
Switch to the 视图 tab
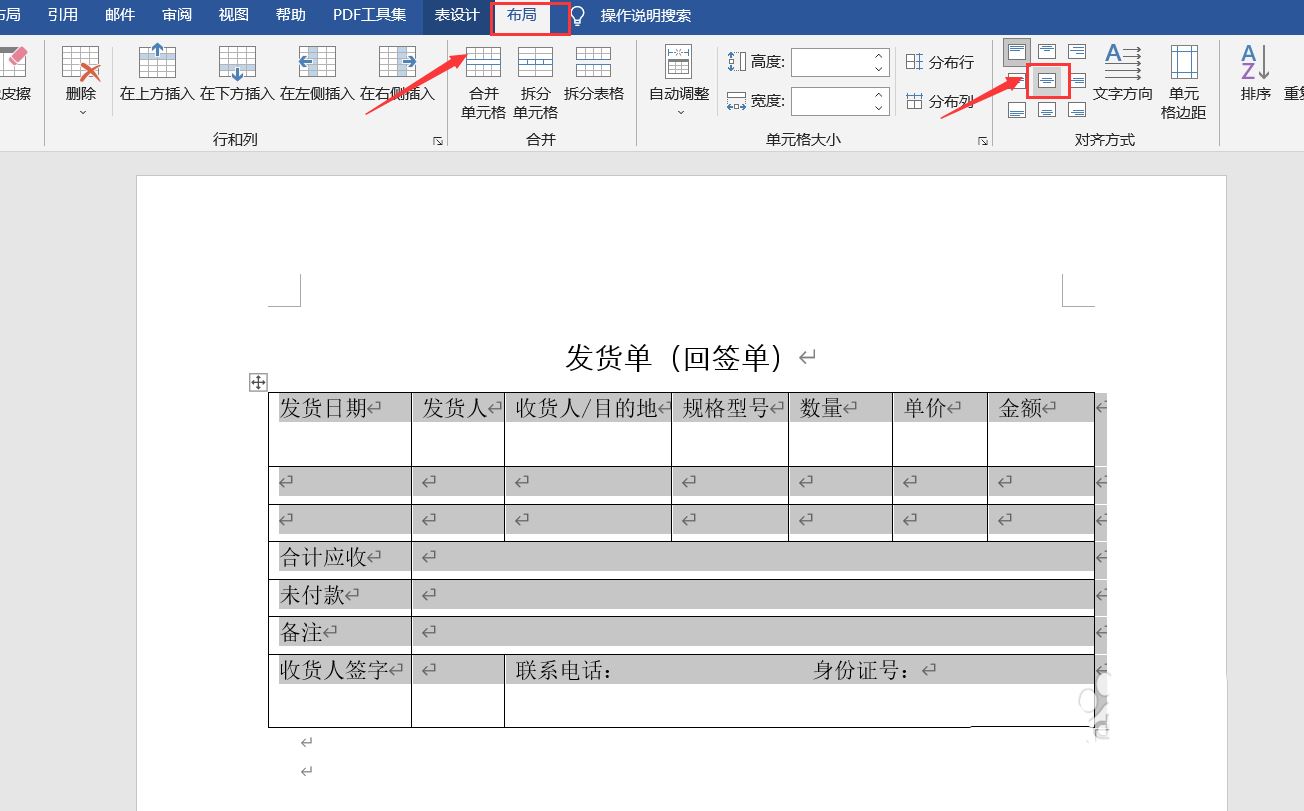click(x=234, y=15)
